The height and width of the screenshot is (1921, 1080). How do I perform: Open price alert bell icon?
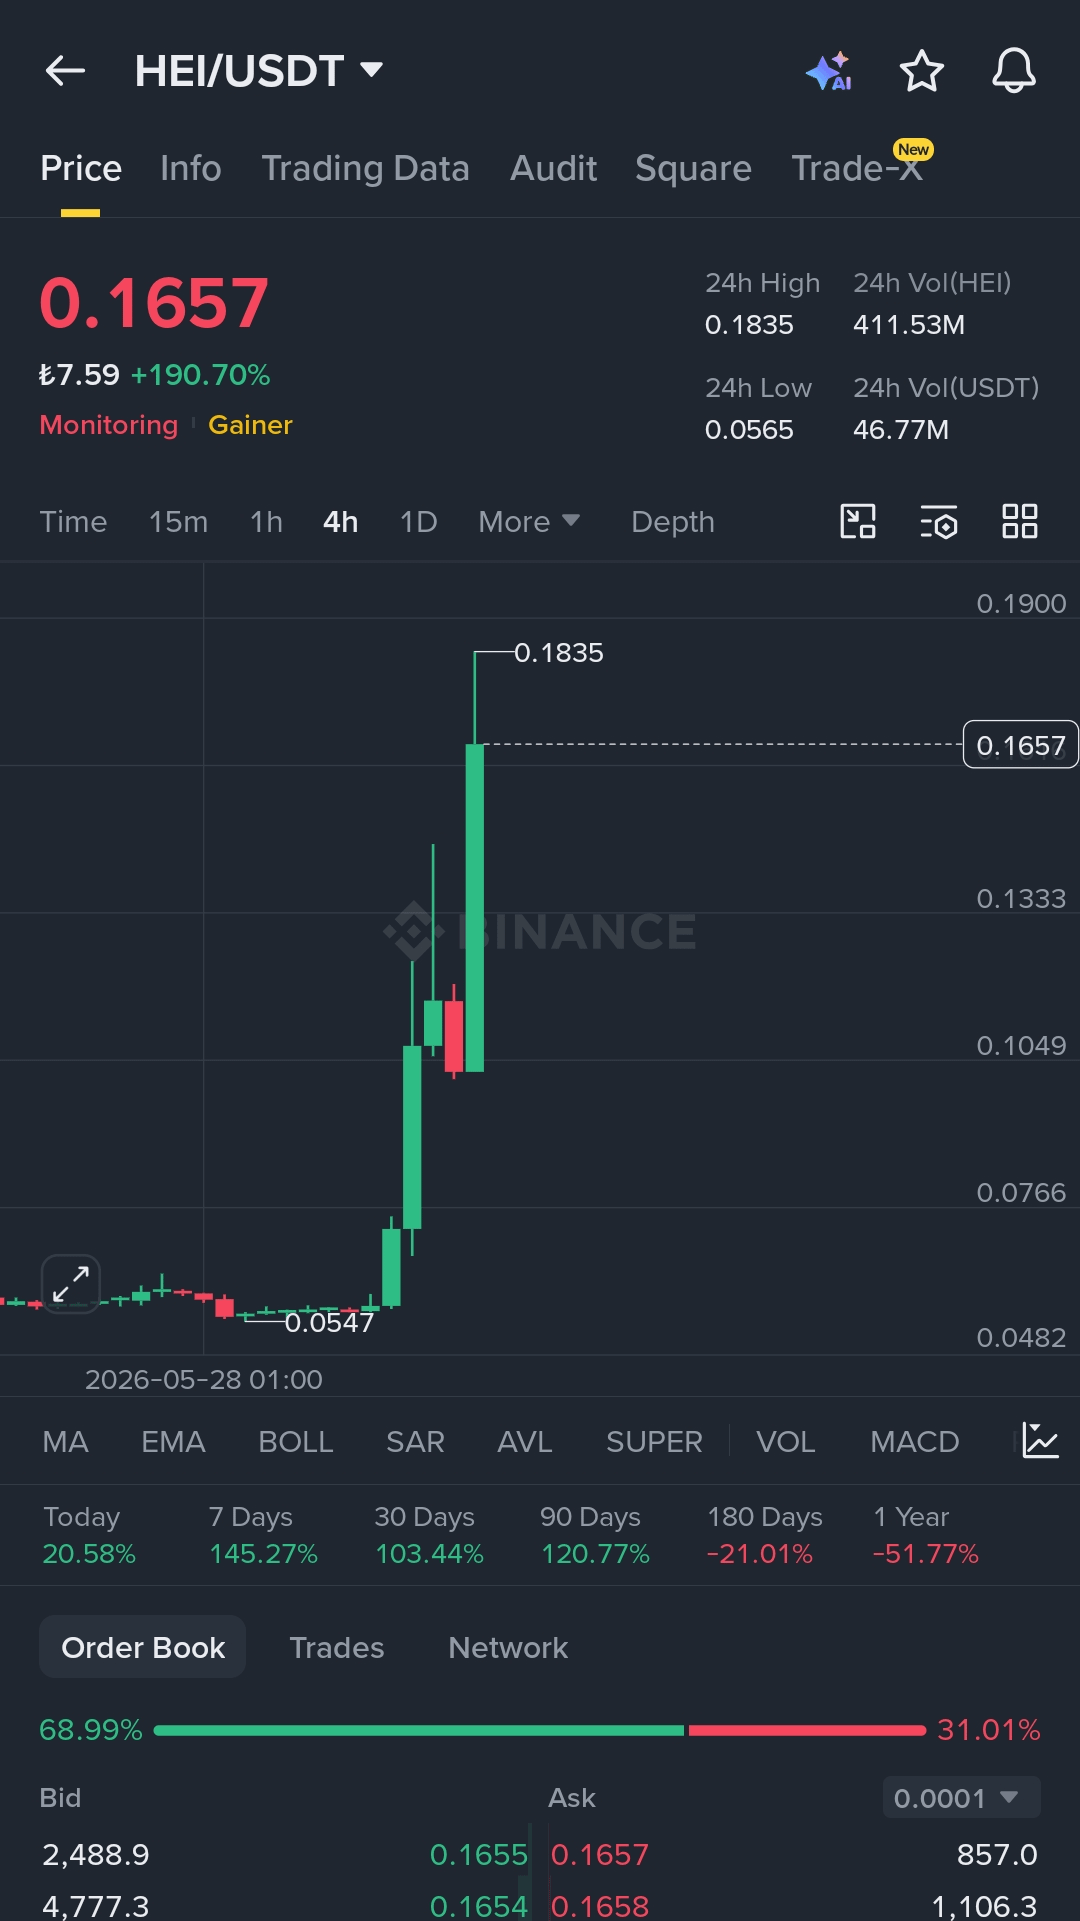pyautogui.click(x=1013, y=71)
